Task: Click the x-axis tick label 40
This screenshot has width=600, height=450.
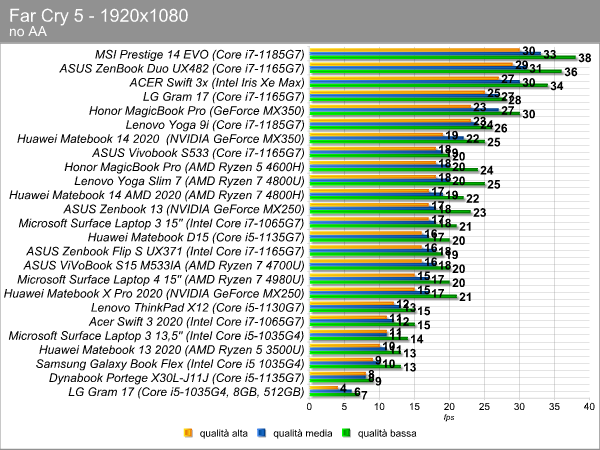Action: [590, 407]
